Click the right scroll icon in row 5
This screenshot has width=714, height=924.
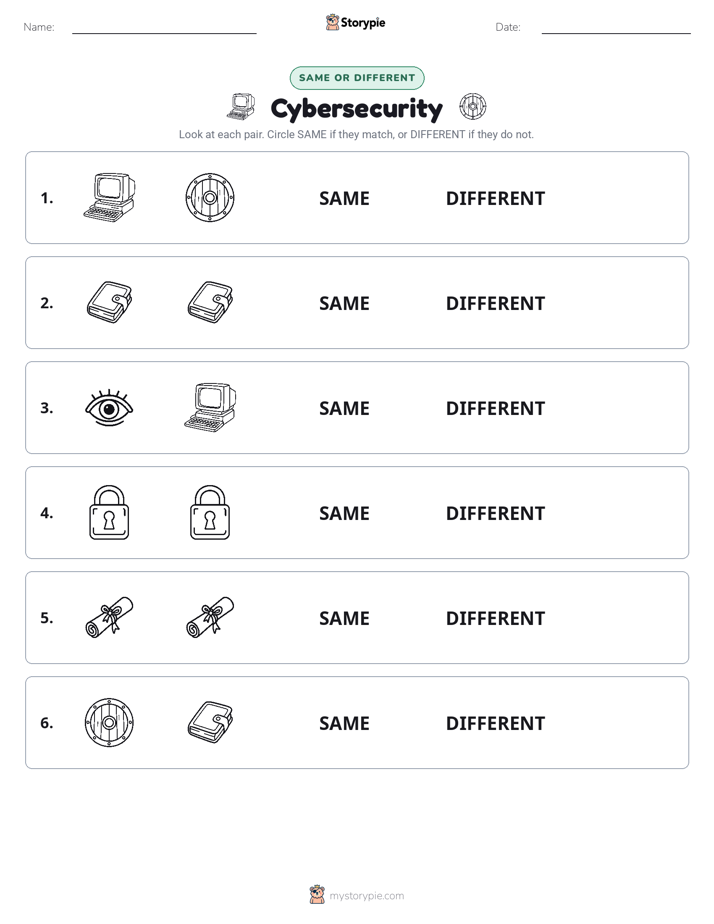210,618
